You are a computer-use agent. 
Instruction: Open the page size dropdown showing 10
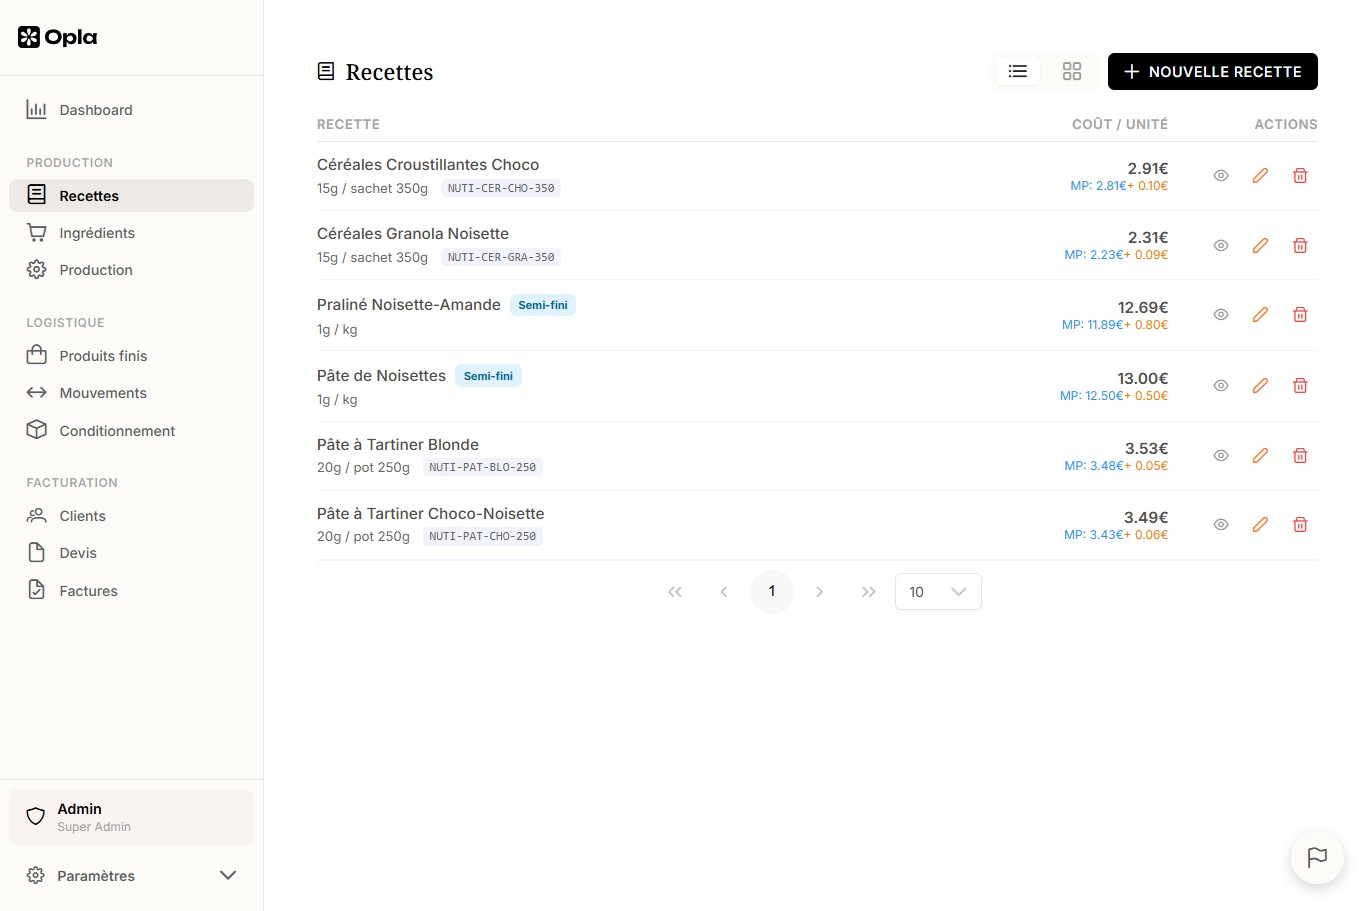937,591
